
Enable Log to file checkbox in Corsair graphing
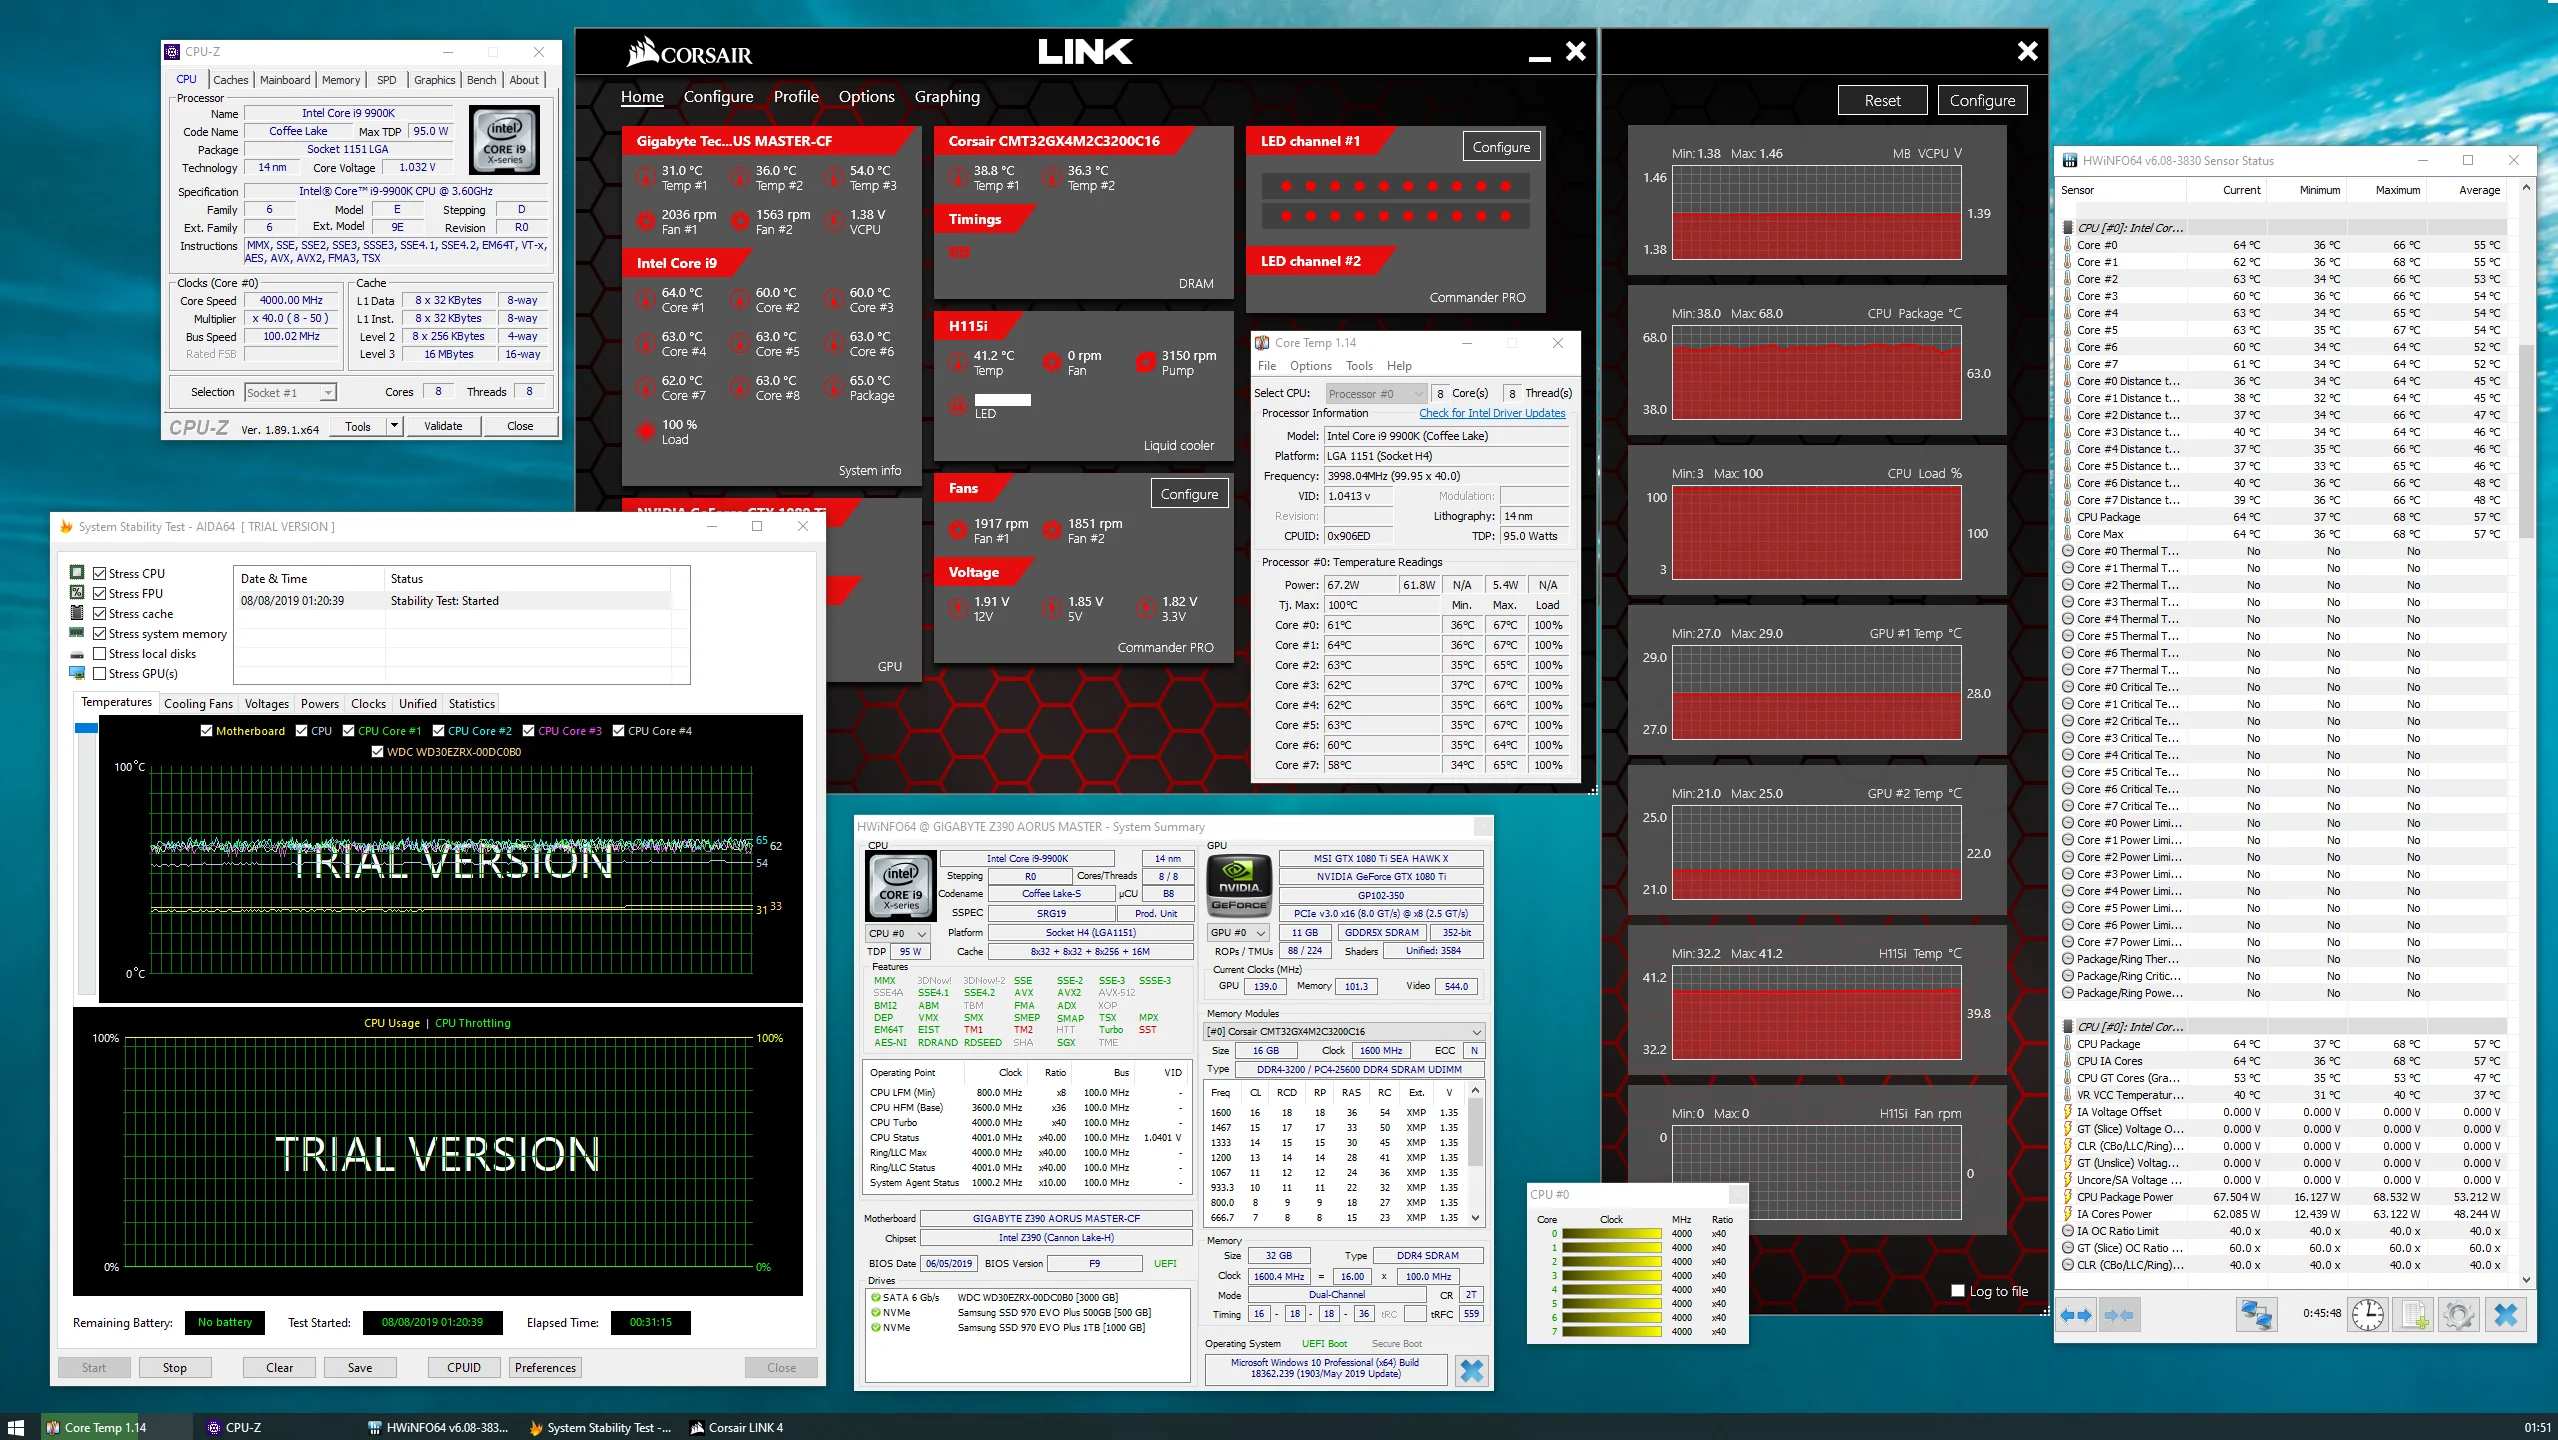pyautogui.click(x=1958, y=1291)
